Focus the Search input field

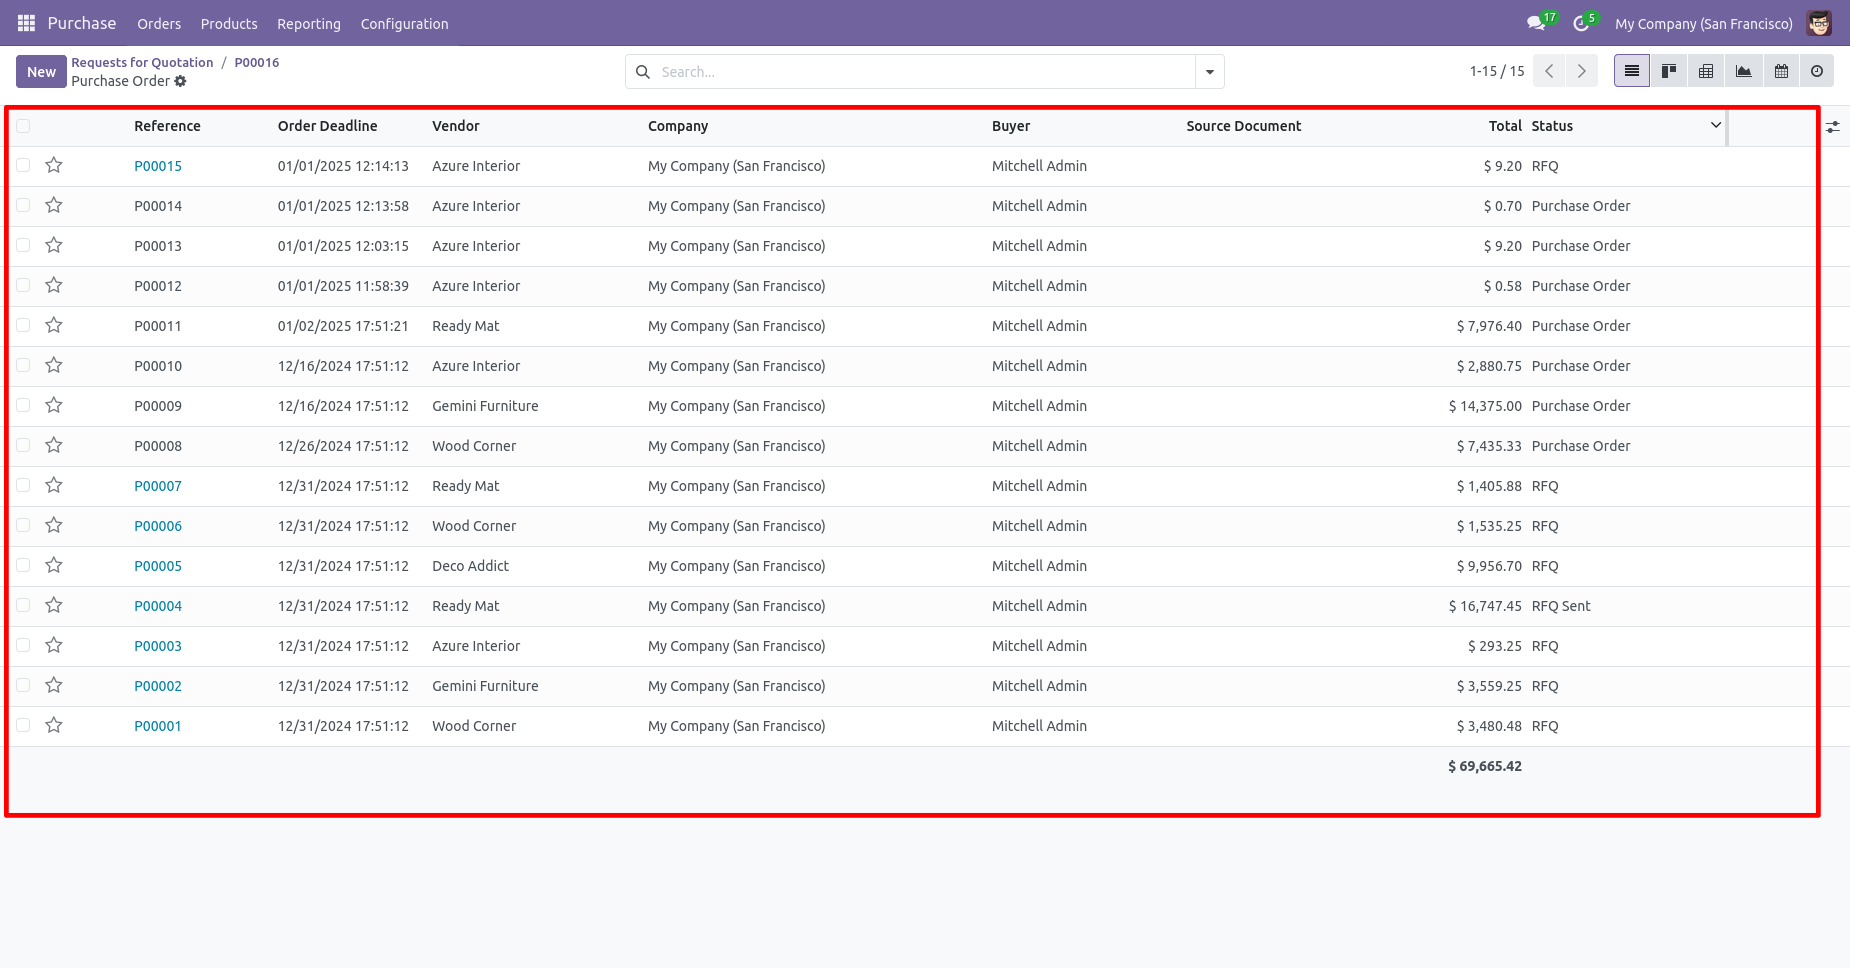click(x=925, y=72)
